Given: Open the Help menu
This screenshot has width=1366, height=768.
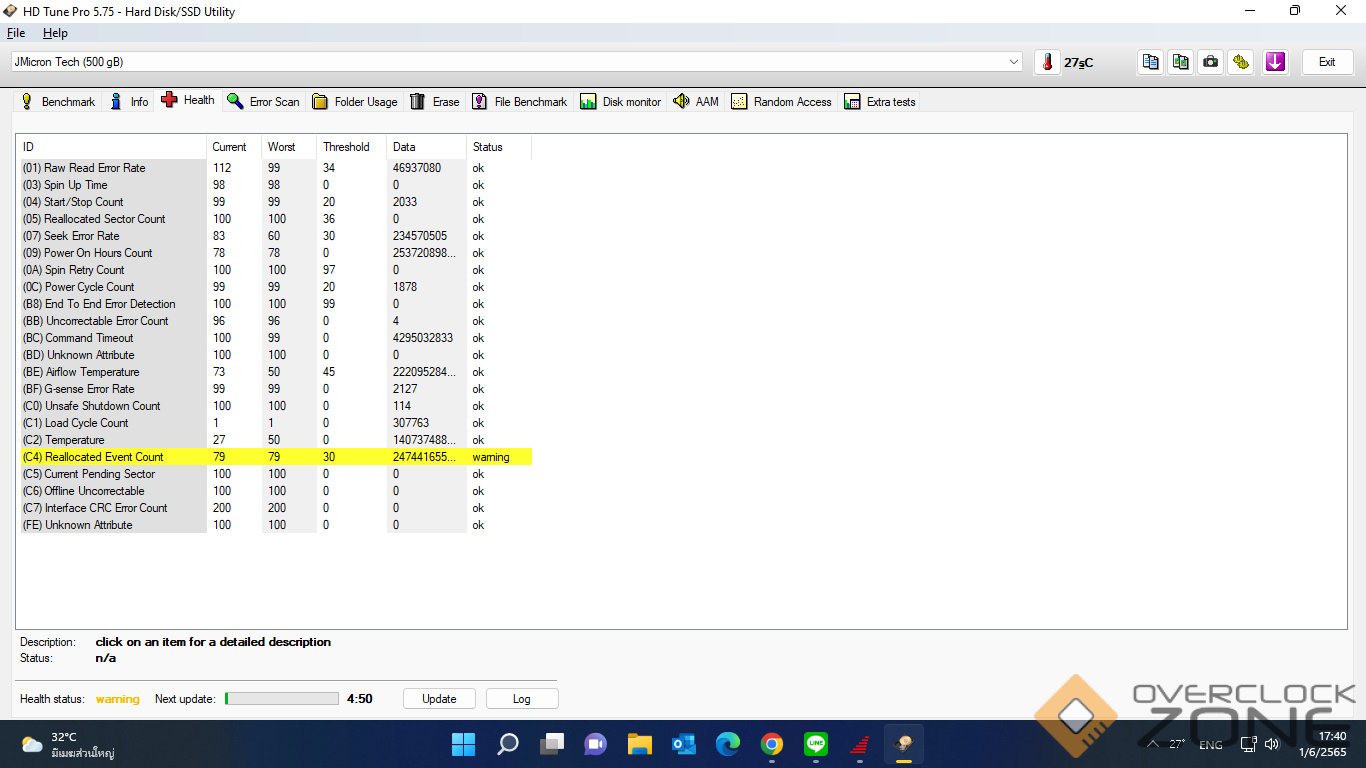Looking at the screenshot, I should (55, 33).
